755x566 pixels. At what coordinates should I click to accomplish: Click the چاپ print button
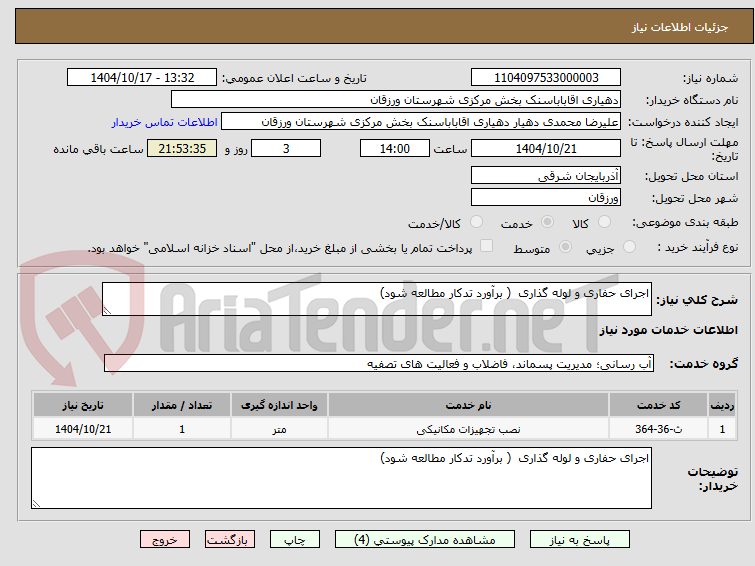coord(295,540)
